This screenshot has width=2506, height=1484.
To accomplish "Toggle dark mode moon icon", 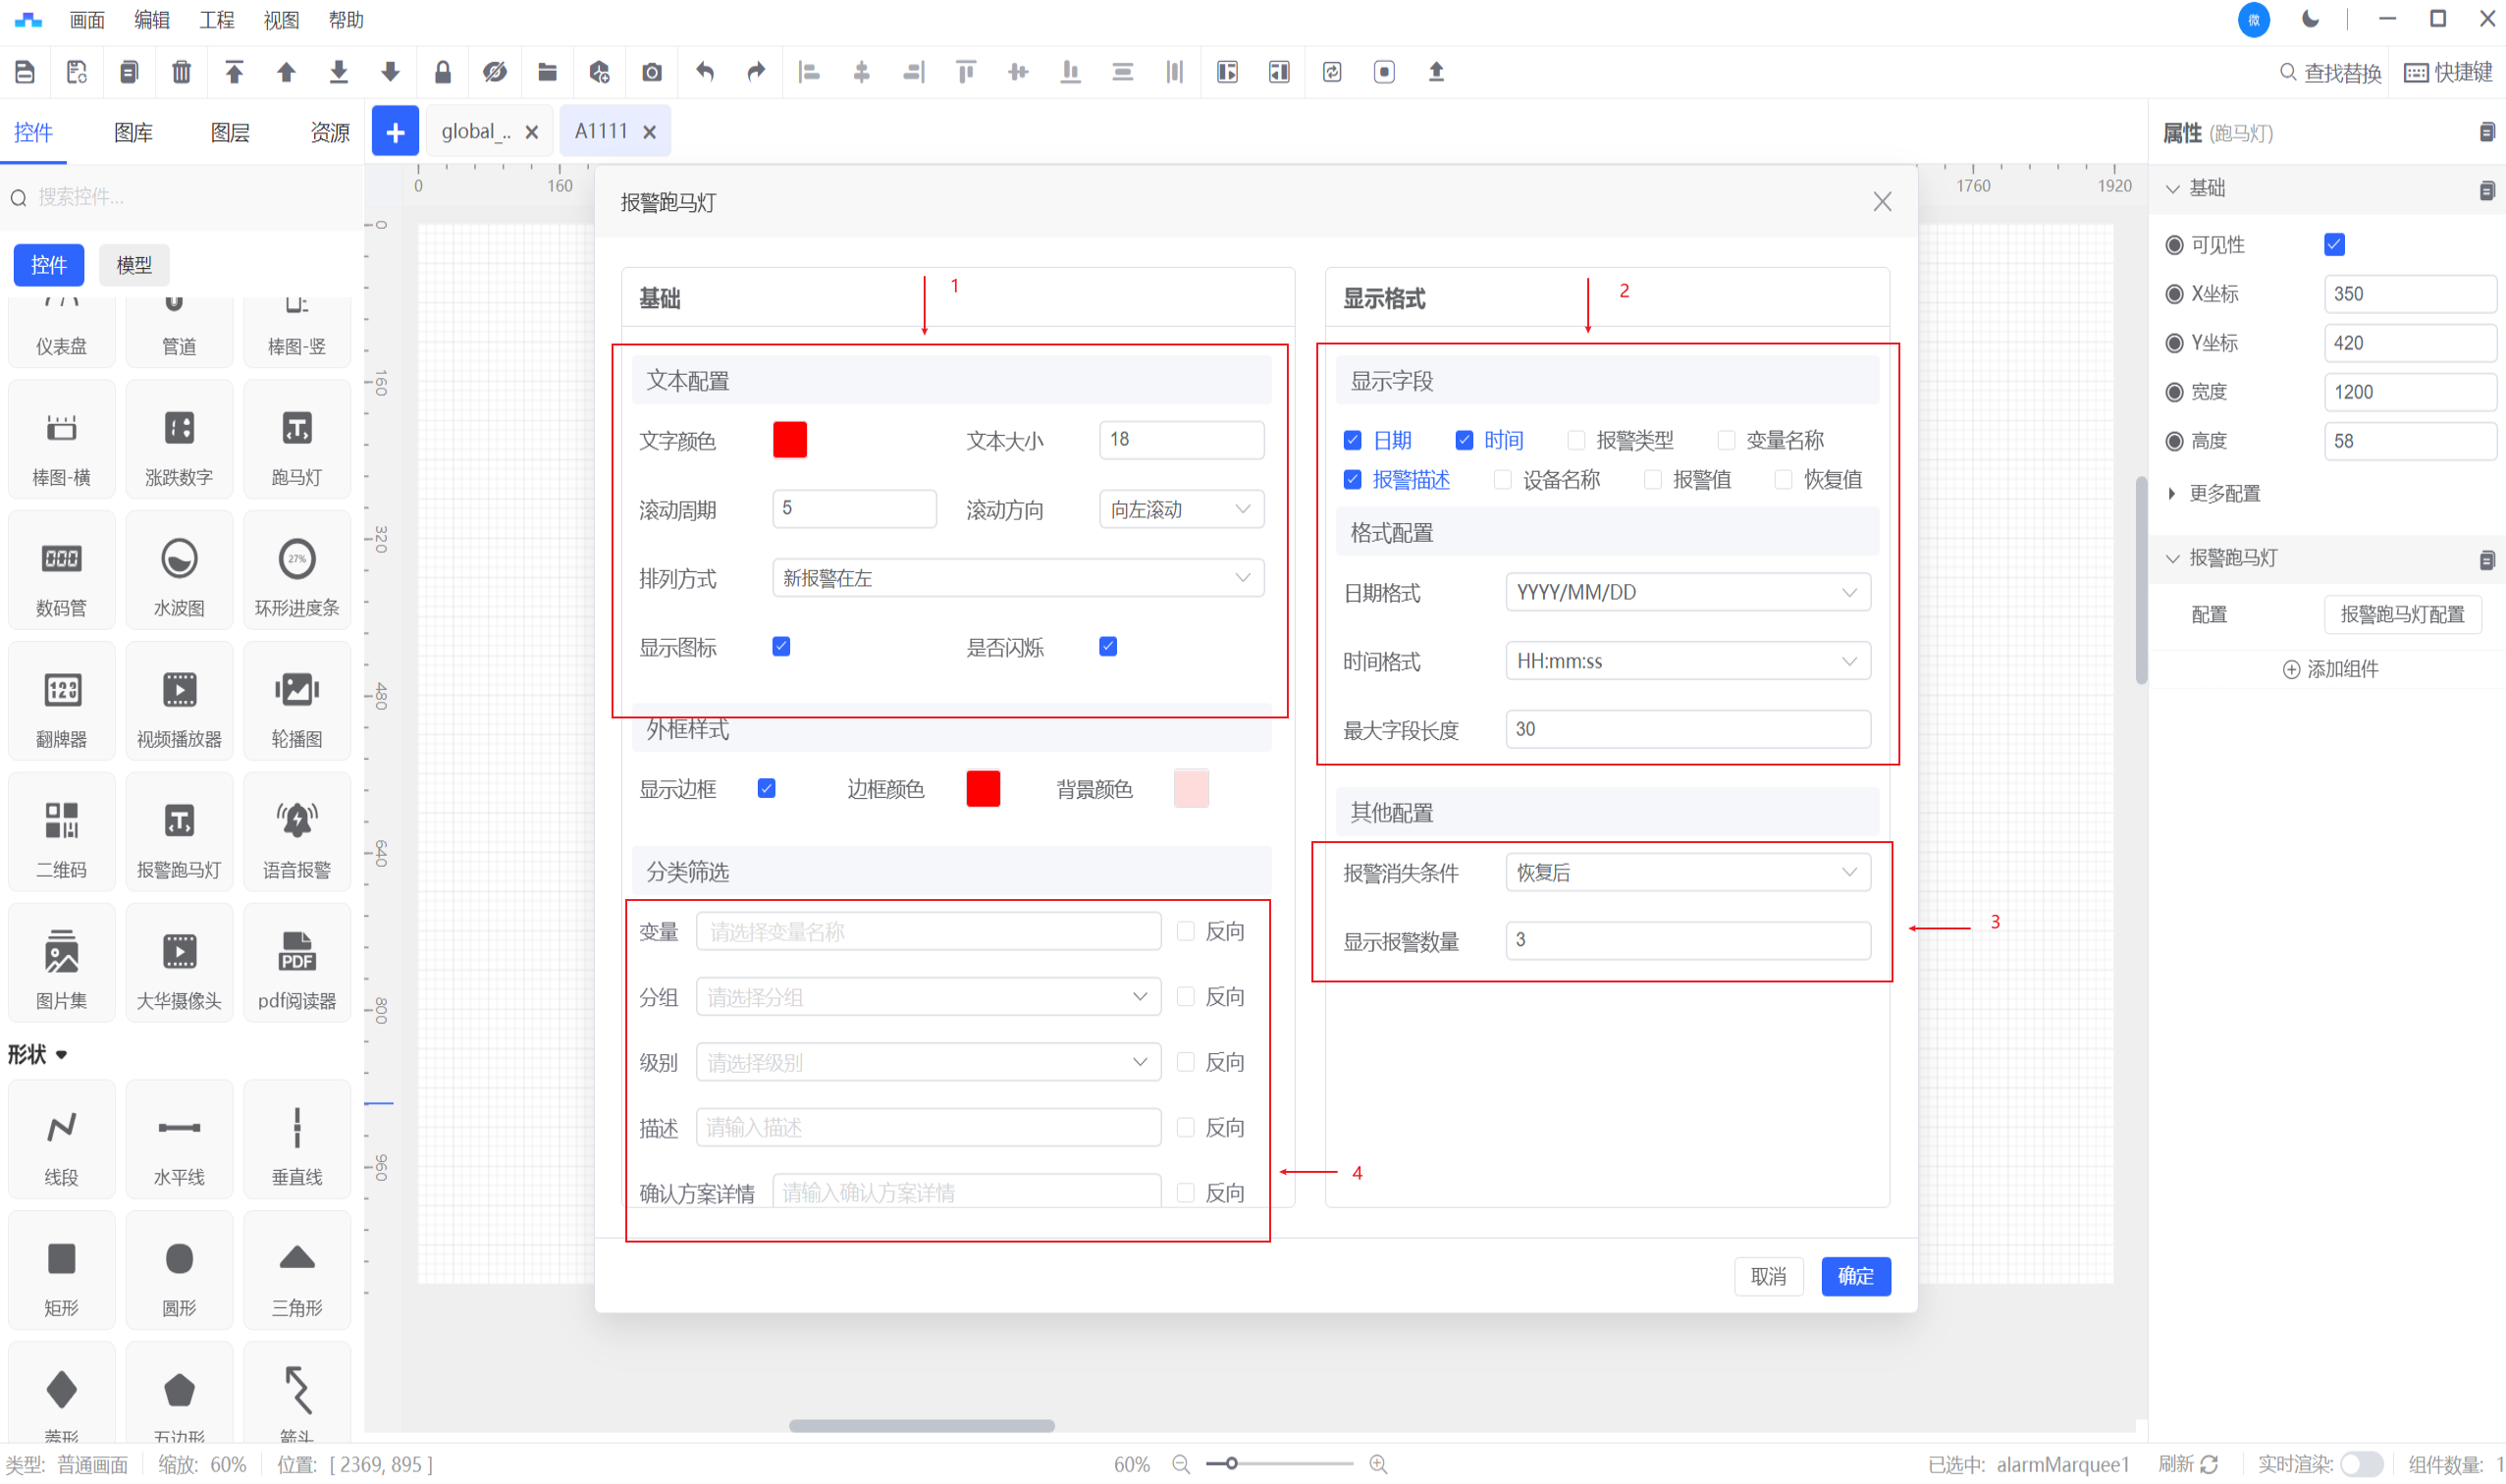I will point(2310,19).
